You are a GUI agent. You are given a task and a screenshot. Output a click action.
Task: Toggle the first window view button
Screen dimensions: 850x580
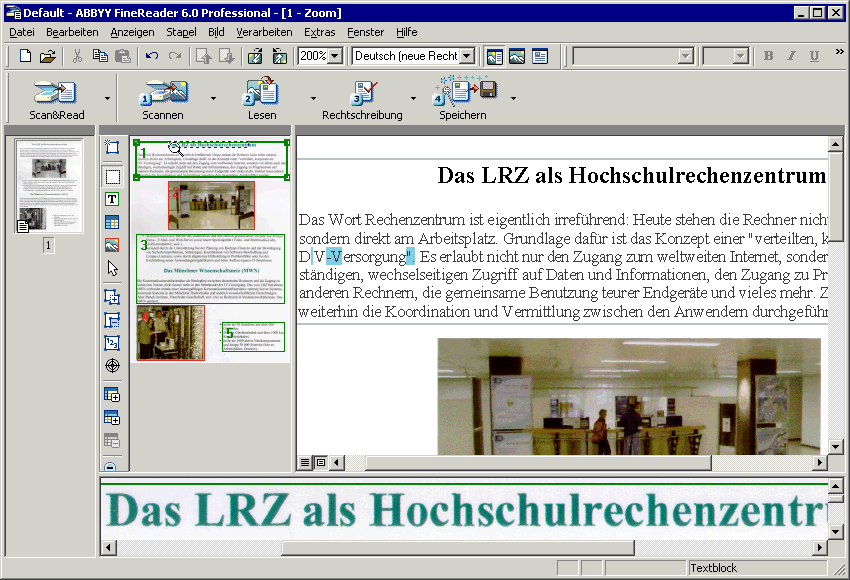pos(494,56)
